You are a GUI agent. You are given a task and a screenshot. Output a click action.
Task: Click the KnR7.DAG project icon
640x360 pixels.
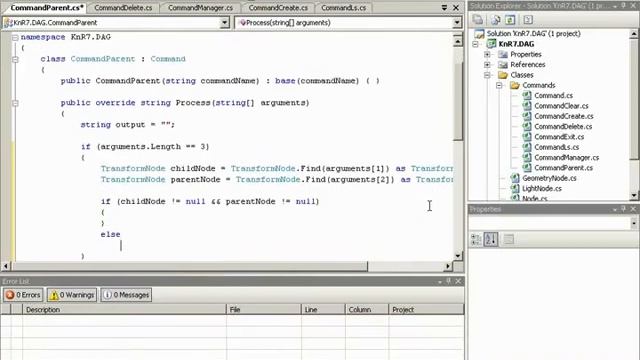tap(491, 44)
